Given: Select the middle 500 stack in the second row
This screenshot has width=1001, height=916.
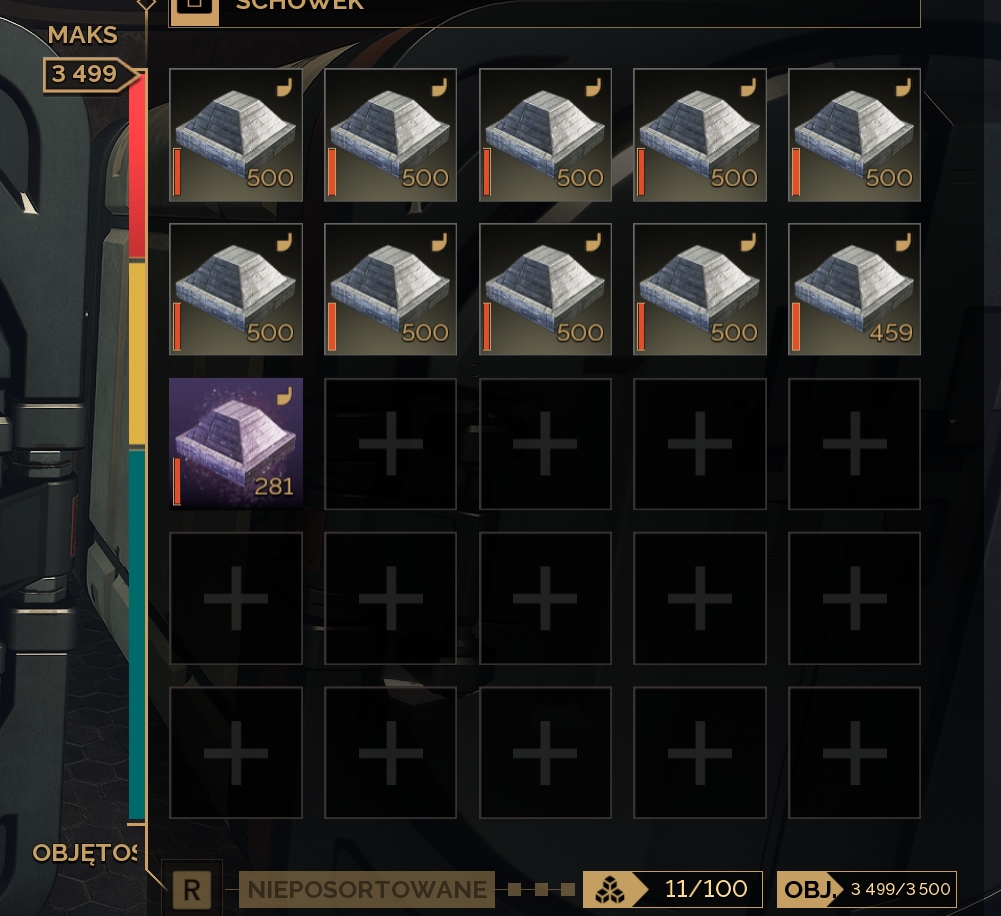Looking at the screenshot, I should click(545, 289).
